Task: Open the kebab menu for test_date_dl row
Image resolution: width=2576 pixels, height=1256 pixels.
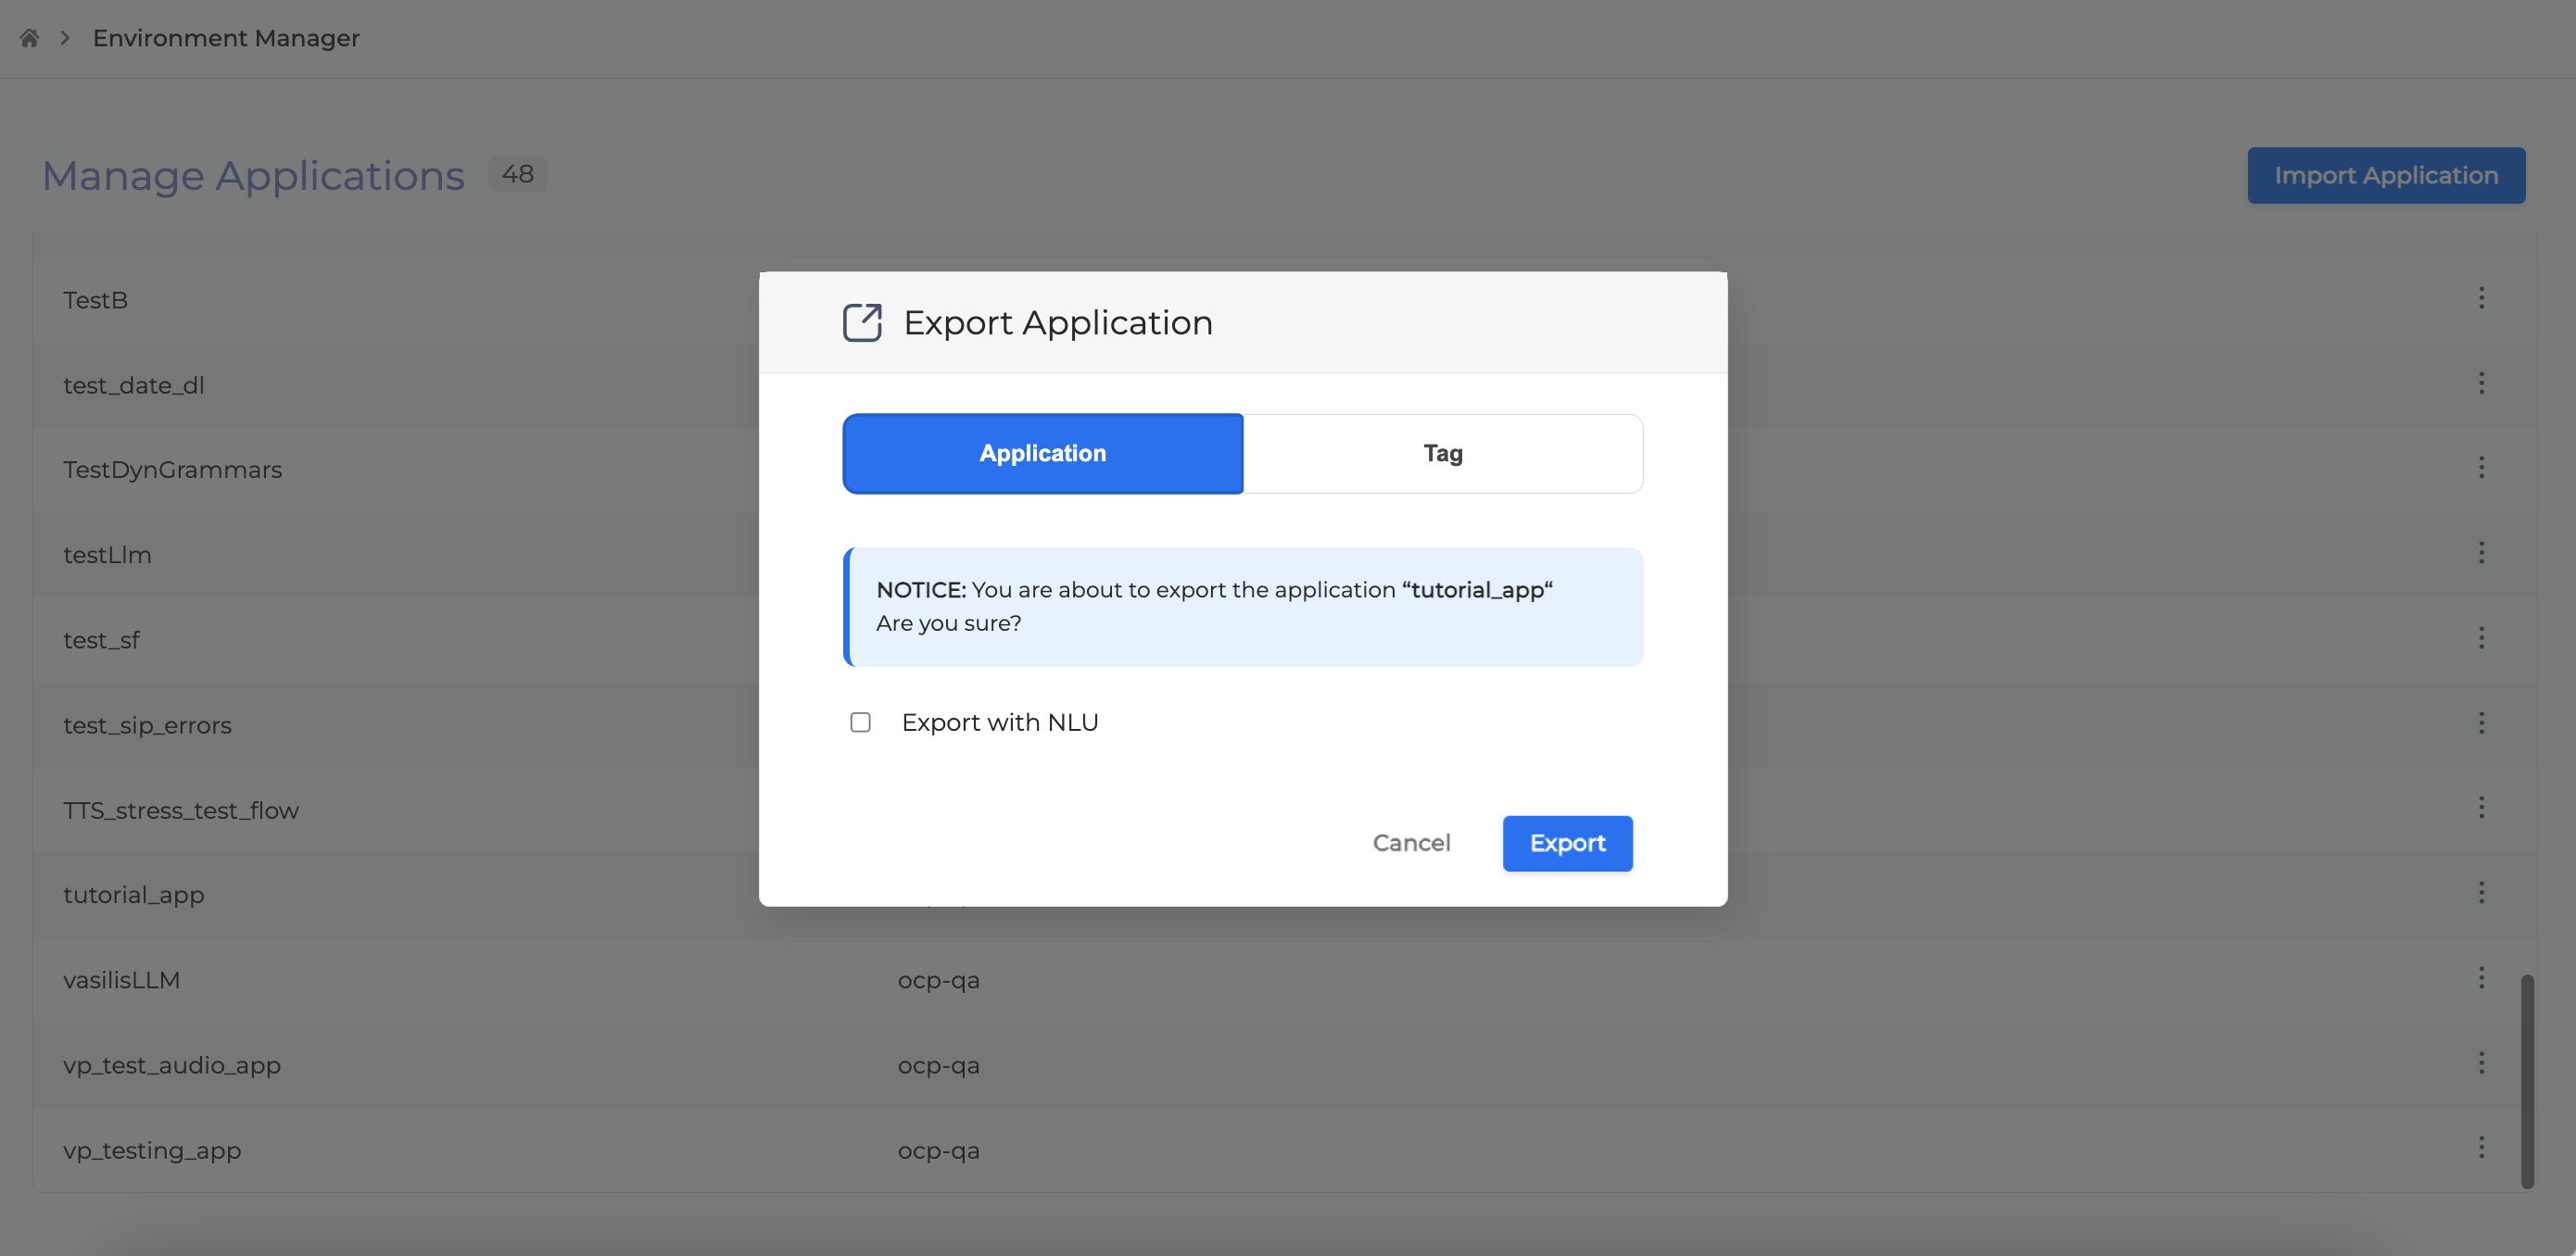Action: pos(2480,383)
